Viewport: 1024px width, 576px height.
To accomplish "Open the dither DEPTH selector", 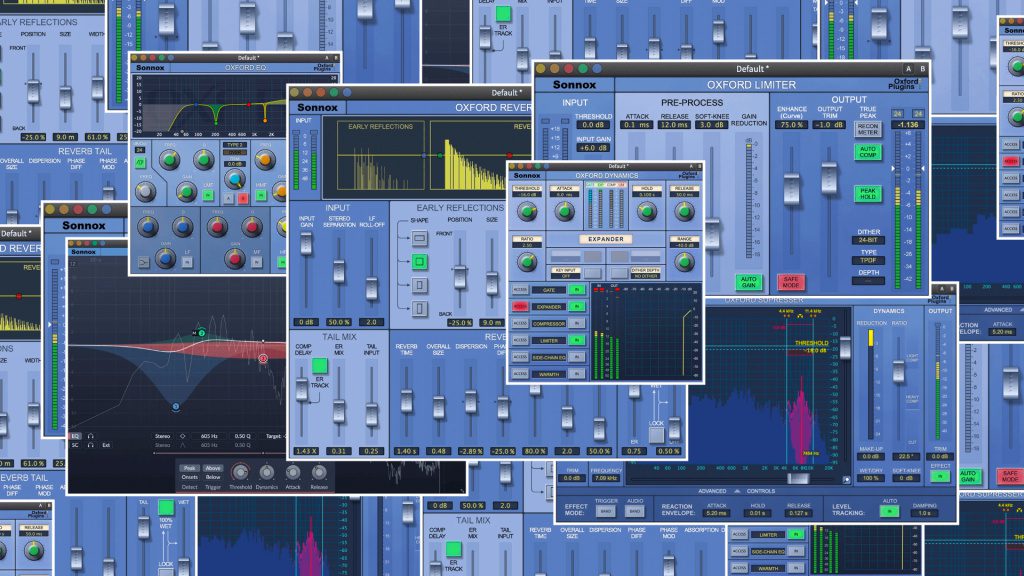I will click(x=868, y=281).
